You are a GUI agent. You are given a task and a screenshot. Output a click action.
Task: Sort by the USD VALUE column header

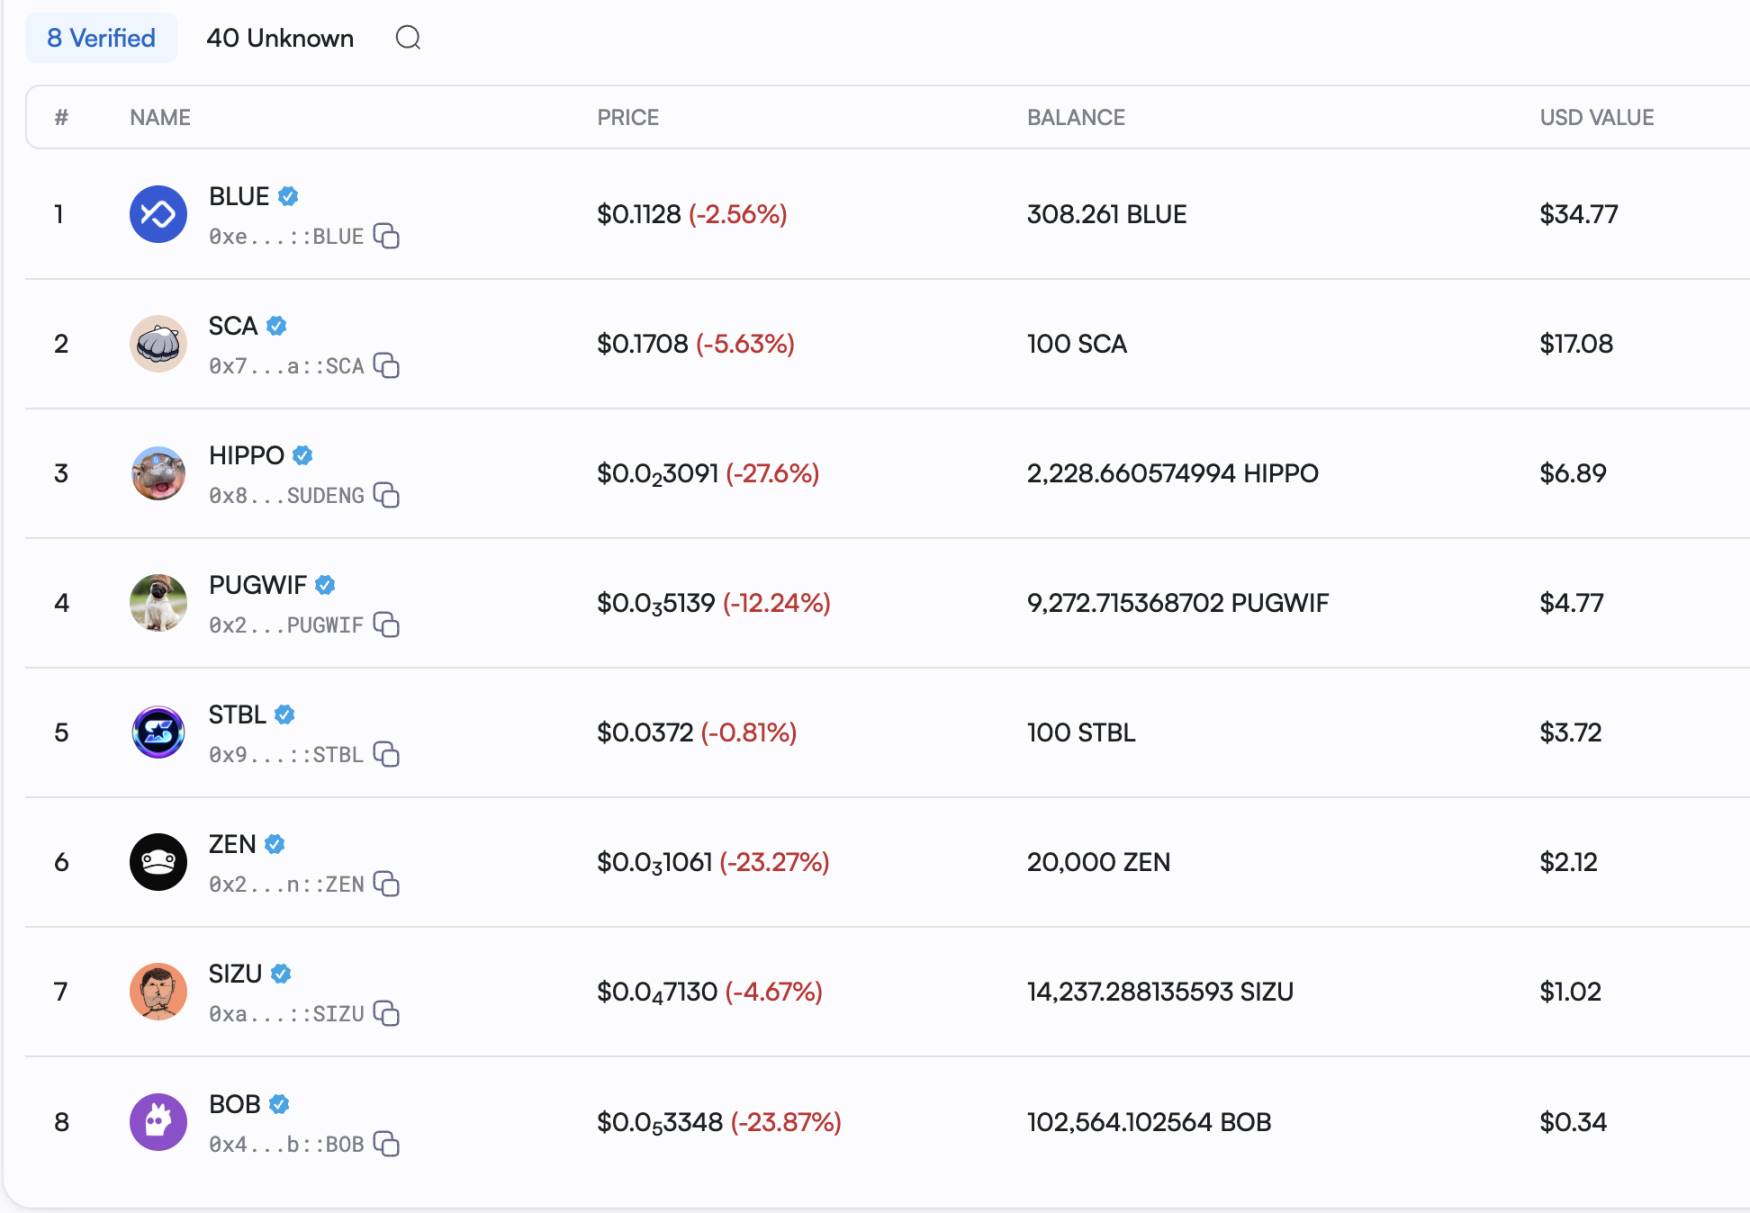(x=1596, y=118)
